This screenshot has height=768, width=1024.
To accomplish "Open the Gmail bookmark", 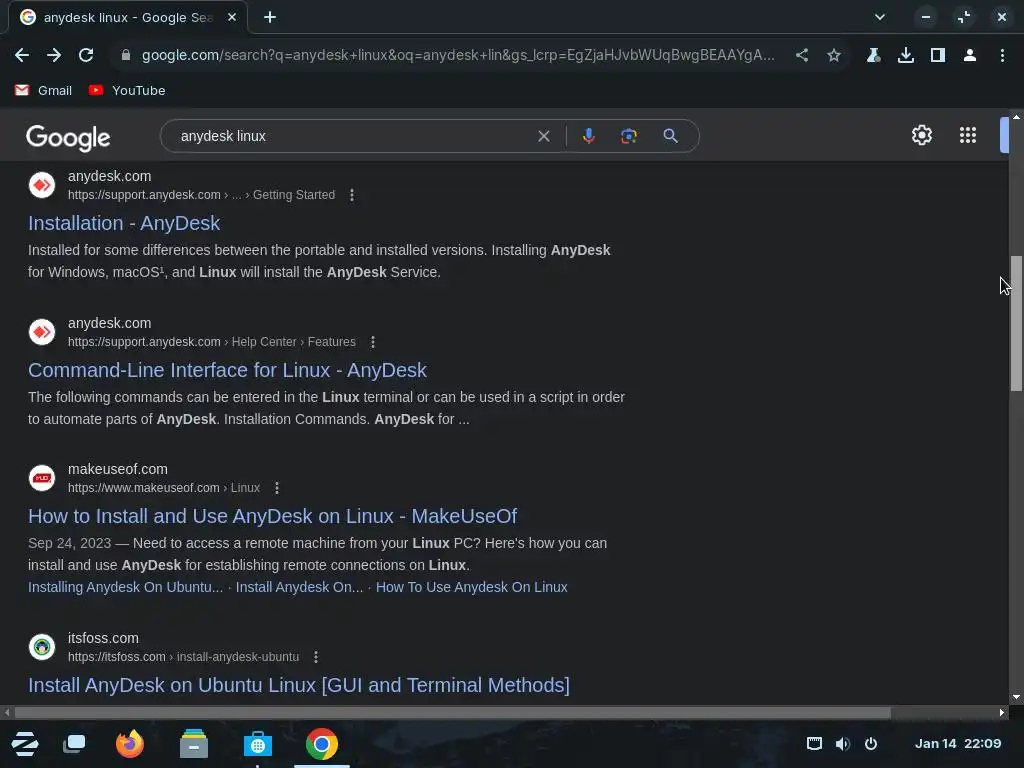I will 43,90.
